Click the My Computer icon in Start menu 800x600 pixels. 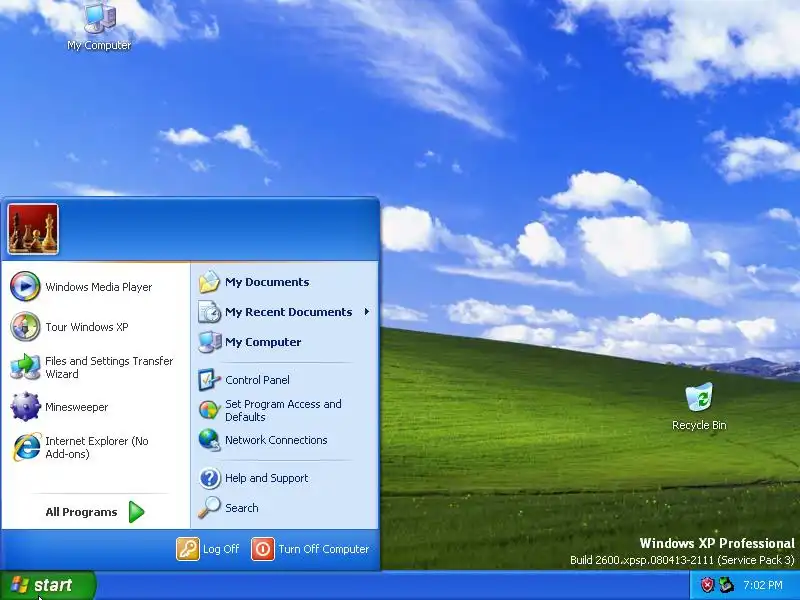pyautogui.click(x=209, y=342)
